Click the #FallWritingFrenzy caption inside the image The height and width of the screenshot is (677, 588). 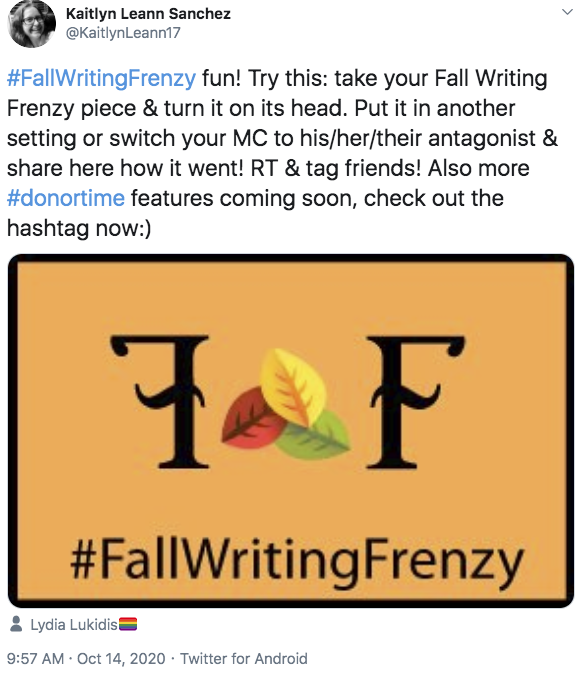pyautogui.click(x=297, y=560)
